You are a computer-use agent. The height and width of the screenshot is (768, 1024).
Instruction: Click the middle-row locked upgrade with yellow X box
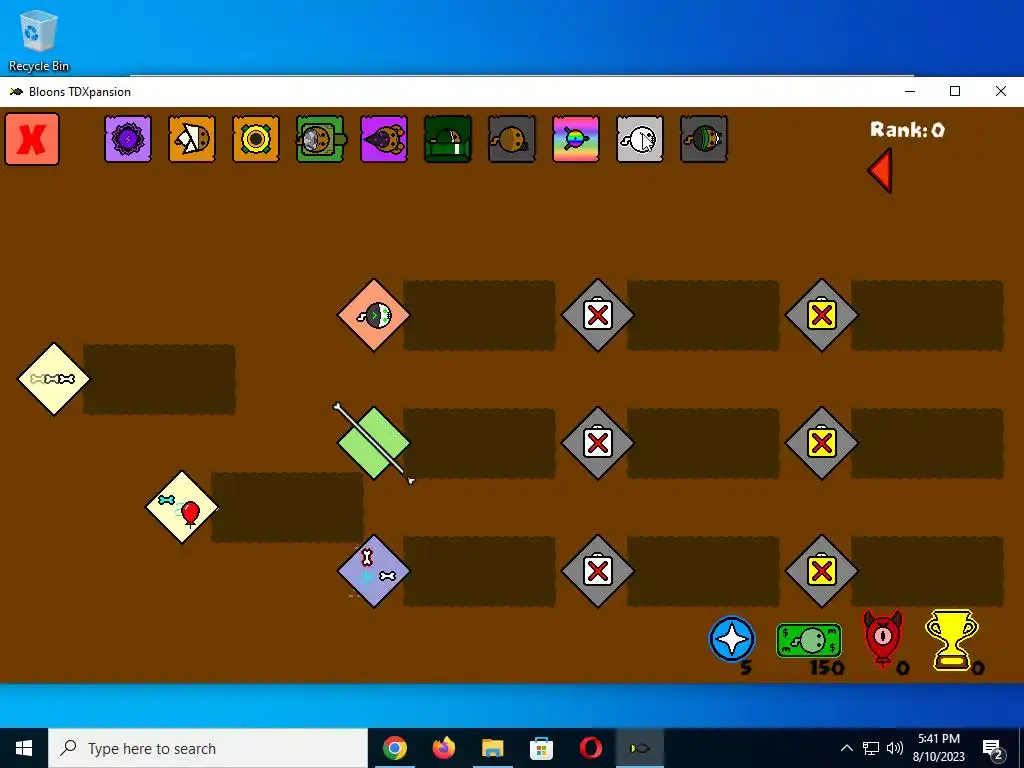(822, 443)
